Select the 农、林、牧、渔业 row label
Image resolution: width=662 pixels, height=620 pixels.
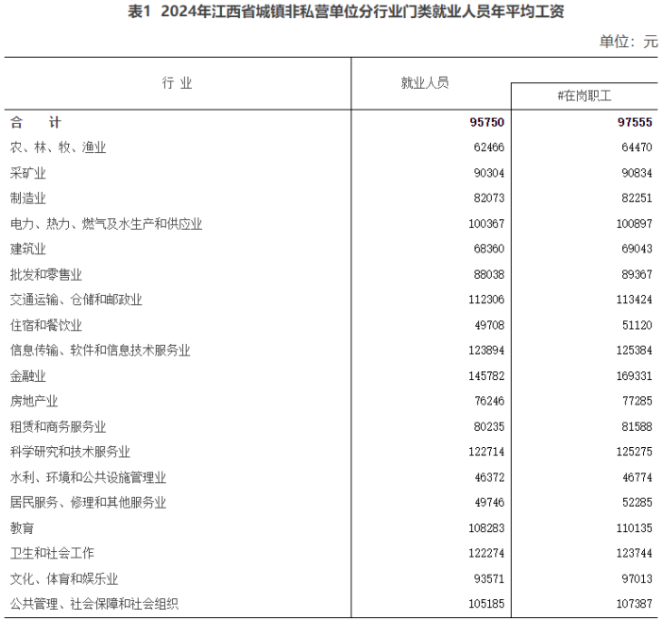(58, 147)
